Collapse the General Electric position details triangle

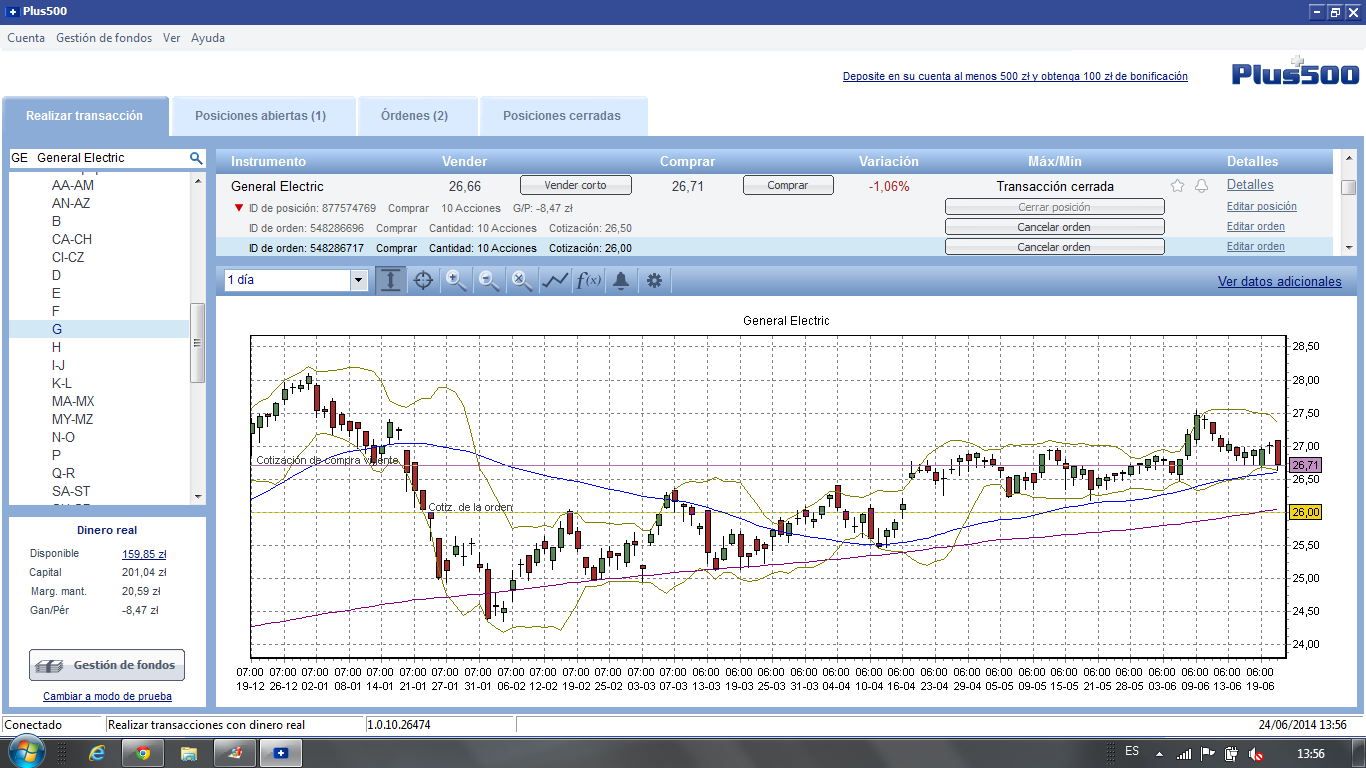coord(238,208)
